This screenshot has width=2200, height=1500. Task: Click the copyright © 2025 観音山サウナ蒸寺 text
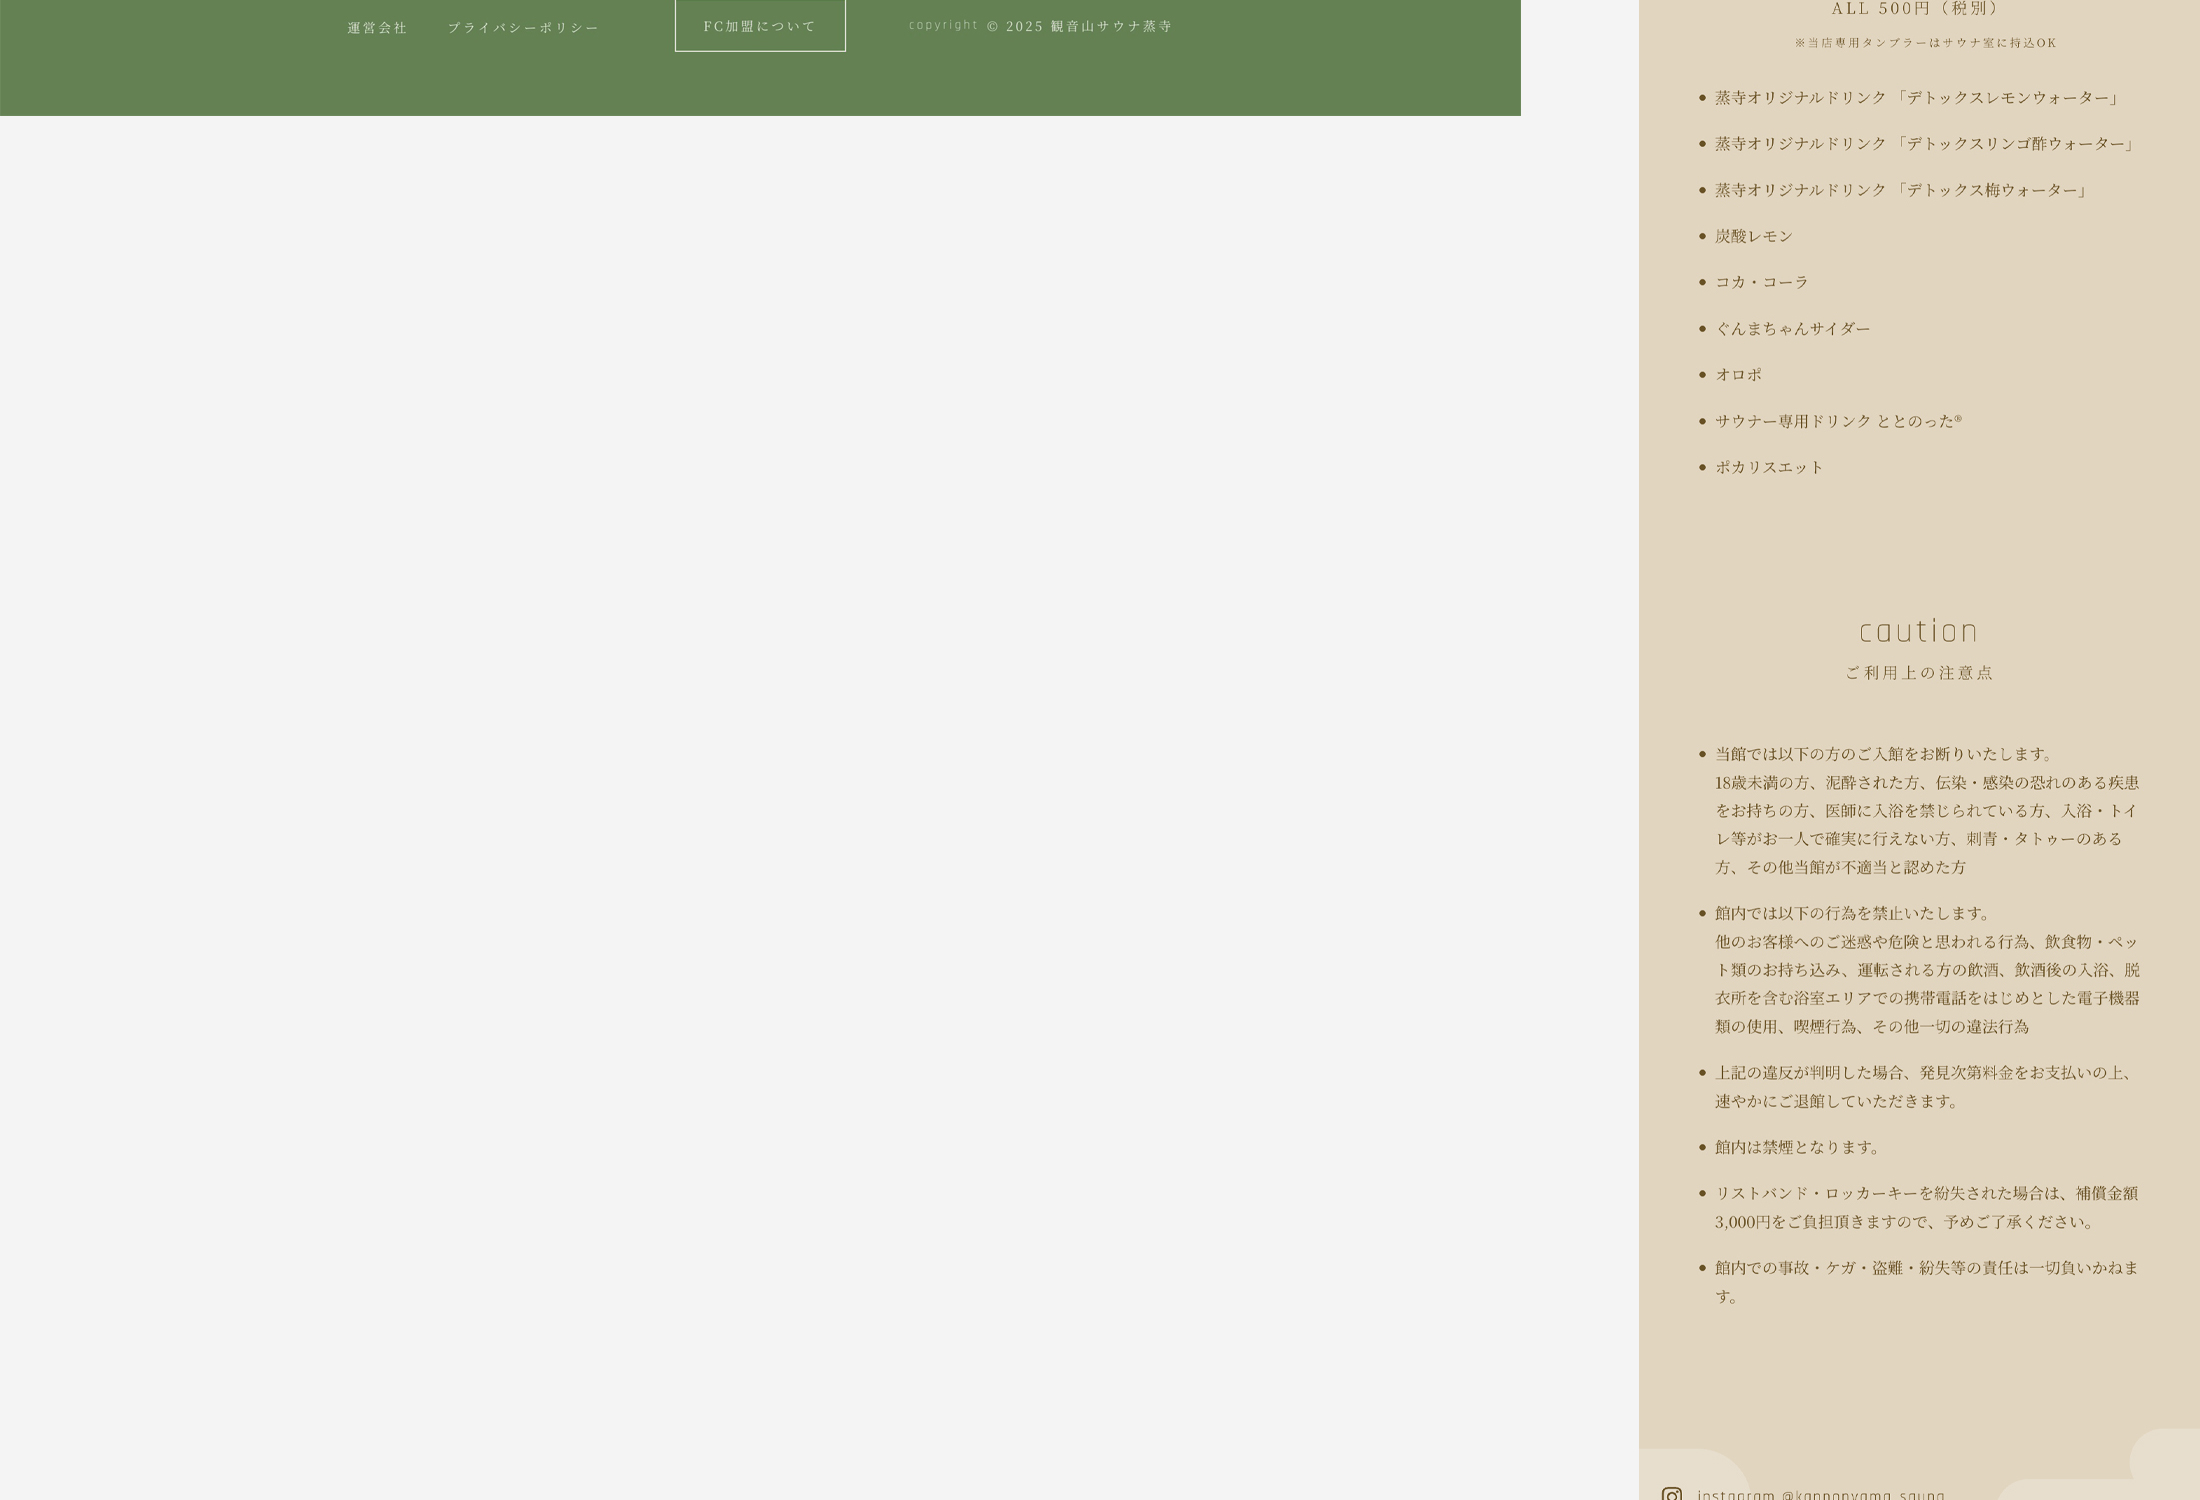(x=1040, y=26)
